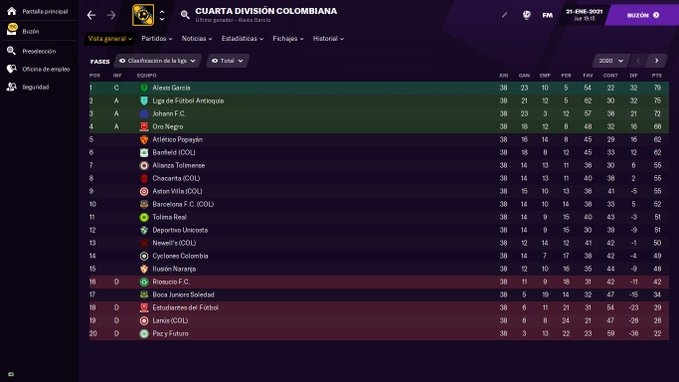Go to next season with right arrow
This screenshot has width=679, height=382.
656,61
